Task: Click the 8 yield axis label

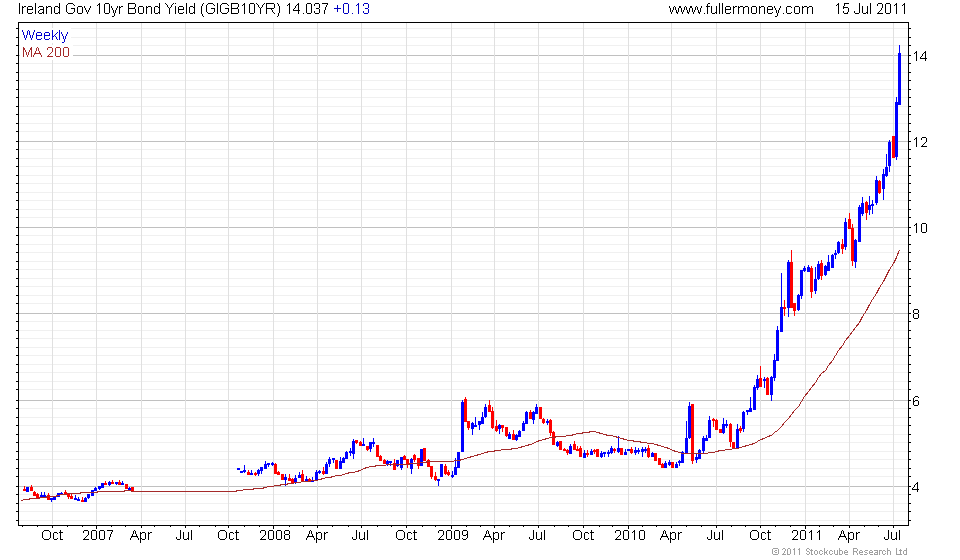Action: click(x=916, y=315)
